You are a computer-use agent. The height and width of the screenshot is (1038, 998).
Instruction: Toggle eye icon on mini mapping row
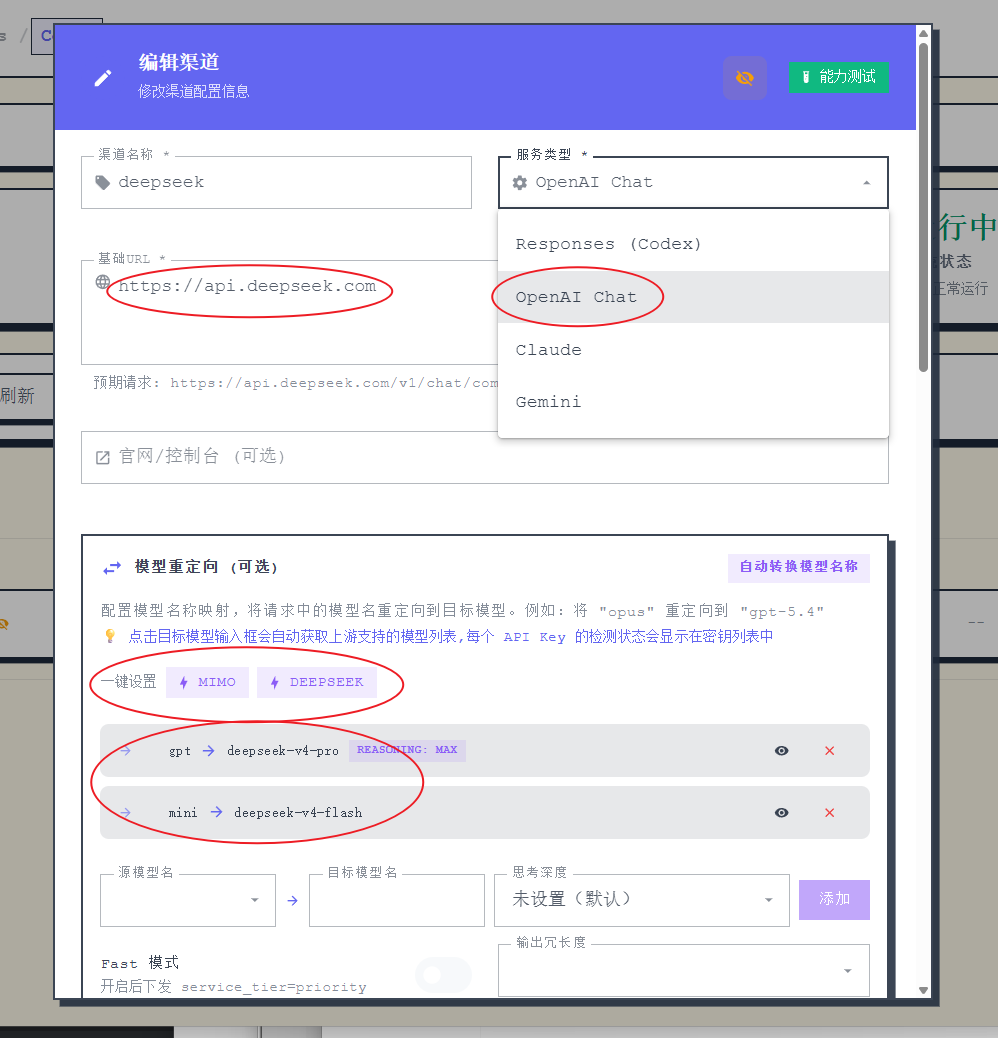782,813
